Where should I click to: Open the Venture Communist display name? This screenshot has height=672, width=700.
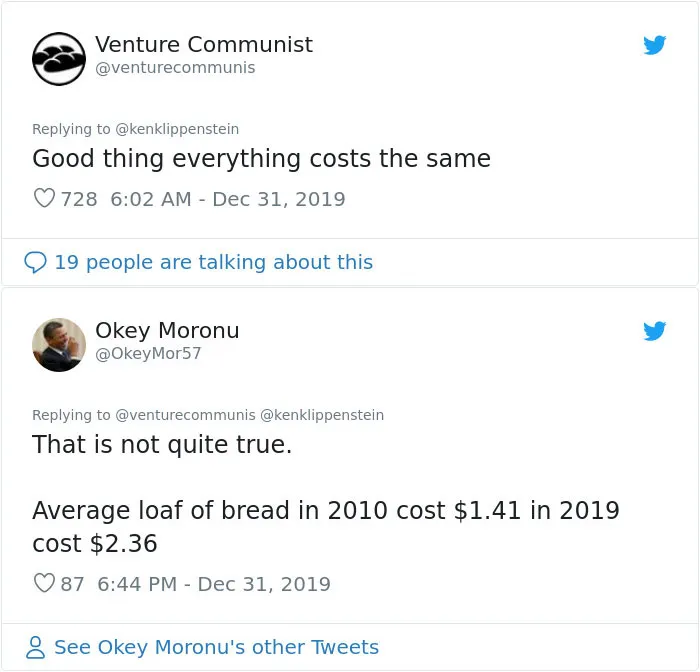(204, 44)
